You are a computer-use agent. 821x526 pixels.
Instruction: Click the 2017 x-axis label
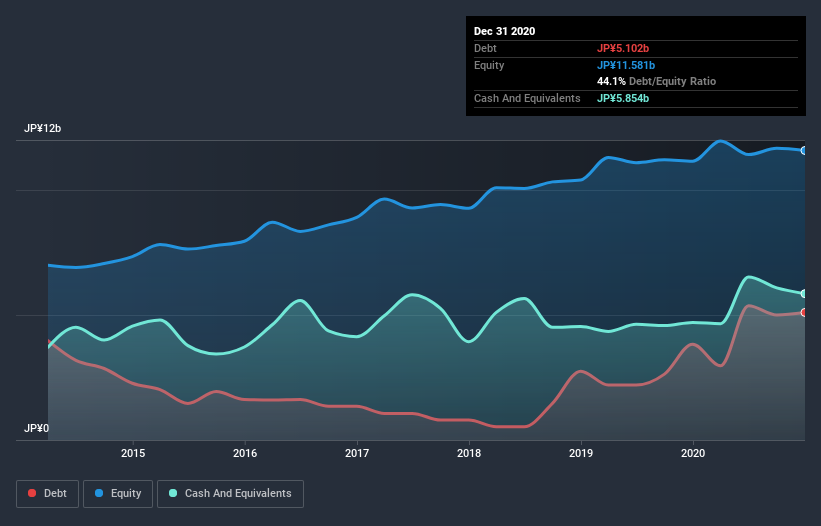(x=357, y=453)
